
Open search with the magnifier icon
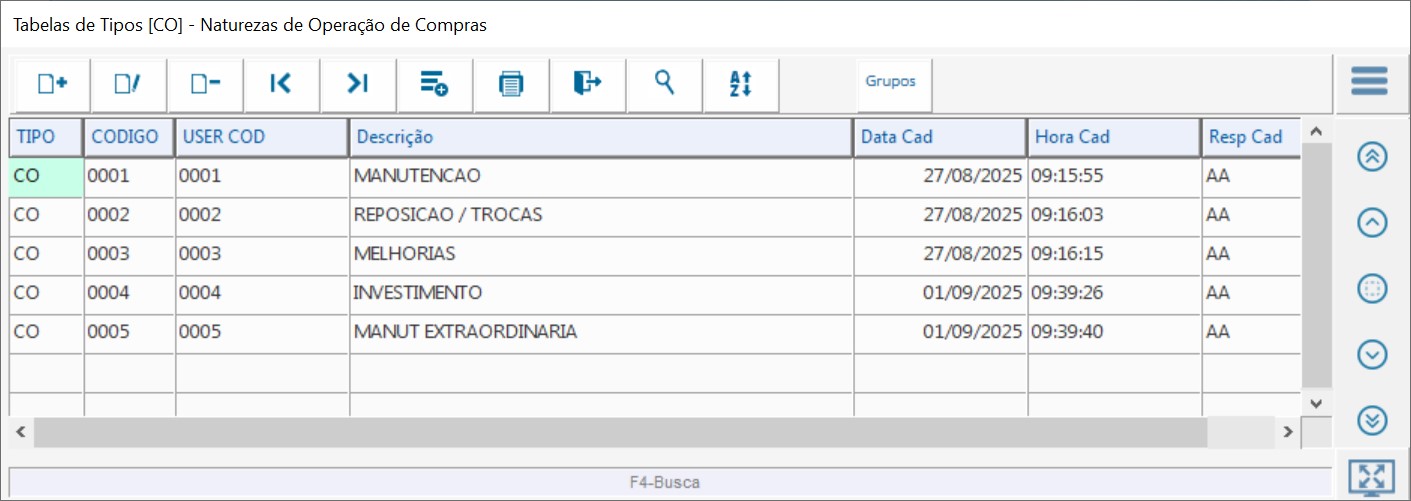point(664,84)
